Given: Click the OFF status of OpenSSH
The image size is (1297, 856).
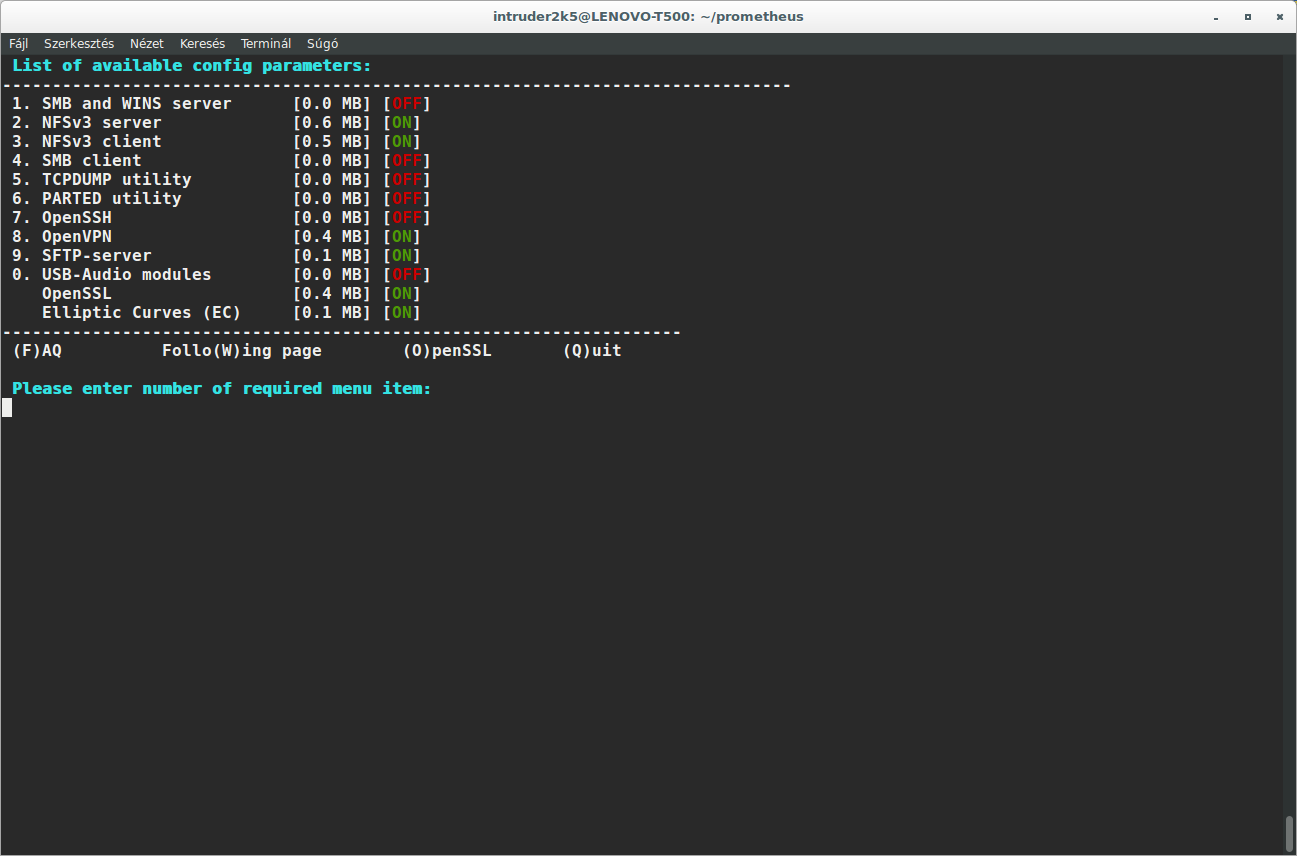Looking at the screenshot, I should coord(407,218).
